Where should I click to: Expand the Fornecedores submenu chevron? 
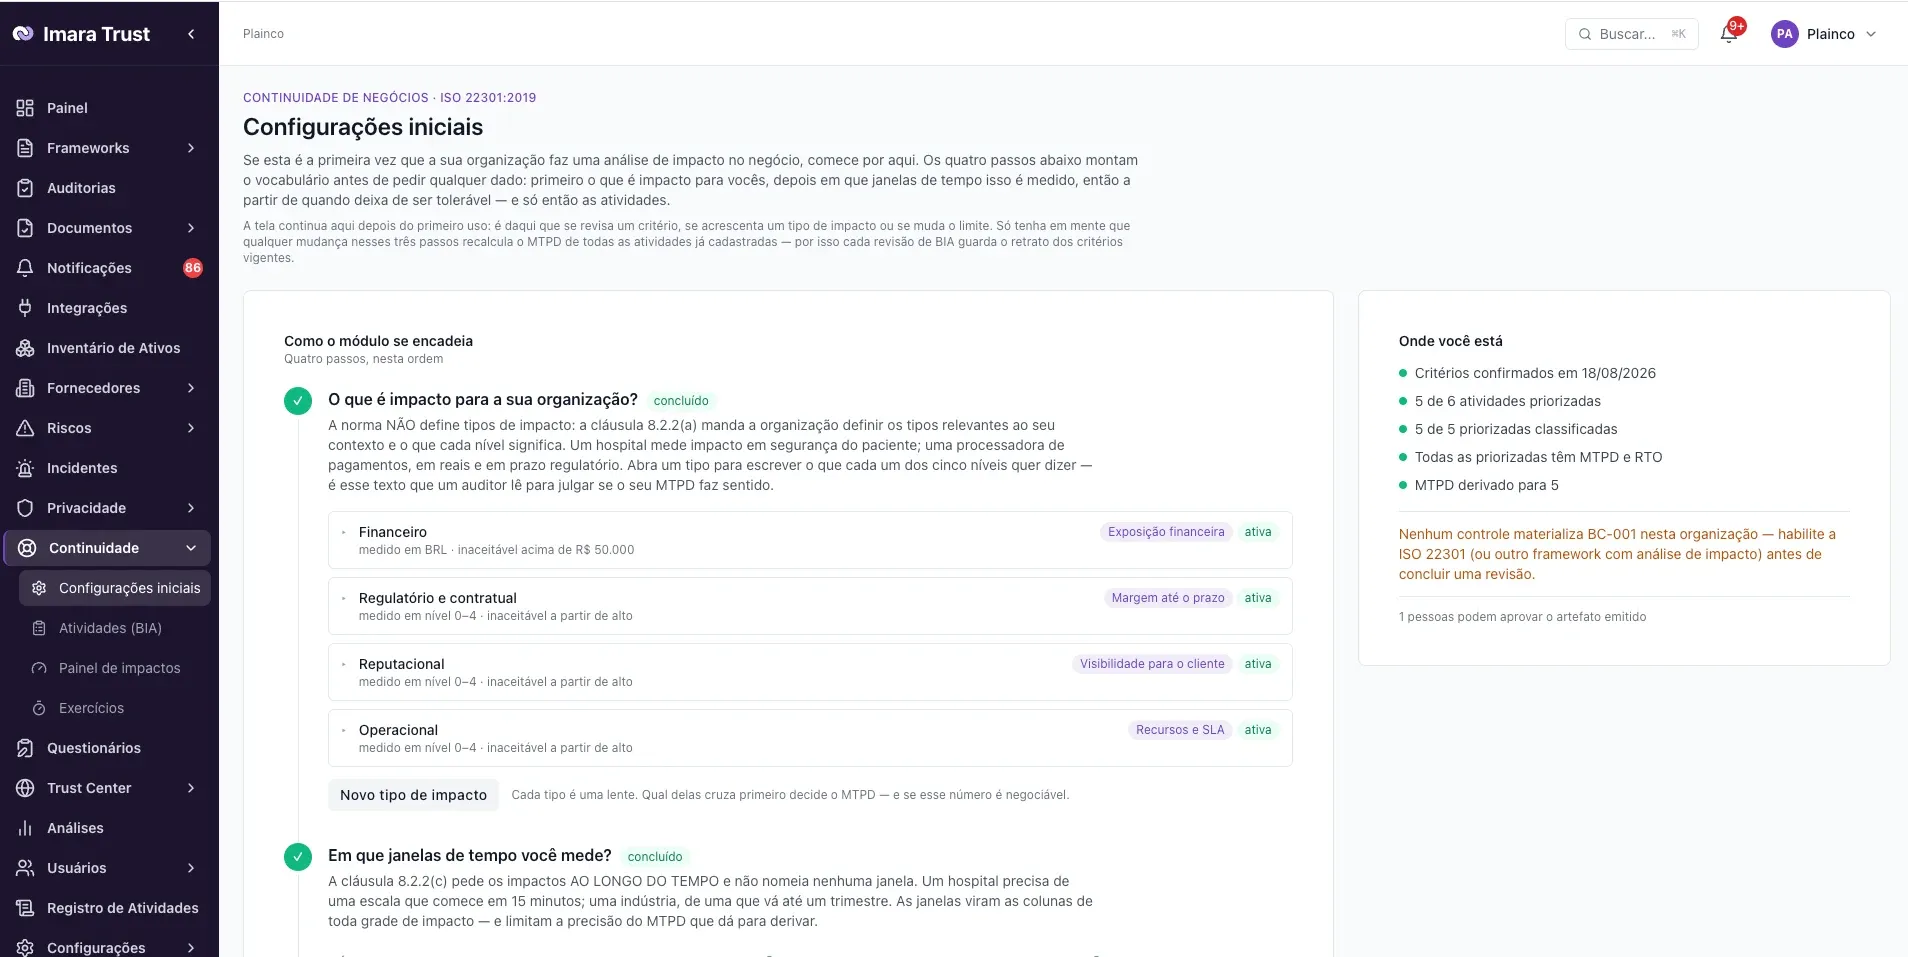[x=191, y=388]
